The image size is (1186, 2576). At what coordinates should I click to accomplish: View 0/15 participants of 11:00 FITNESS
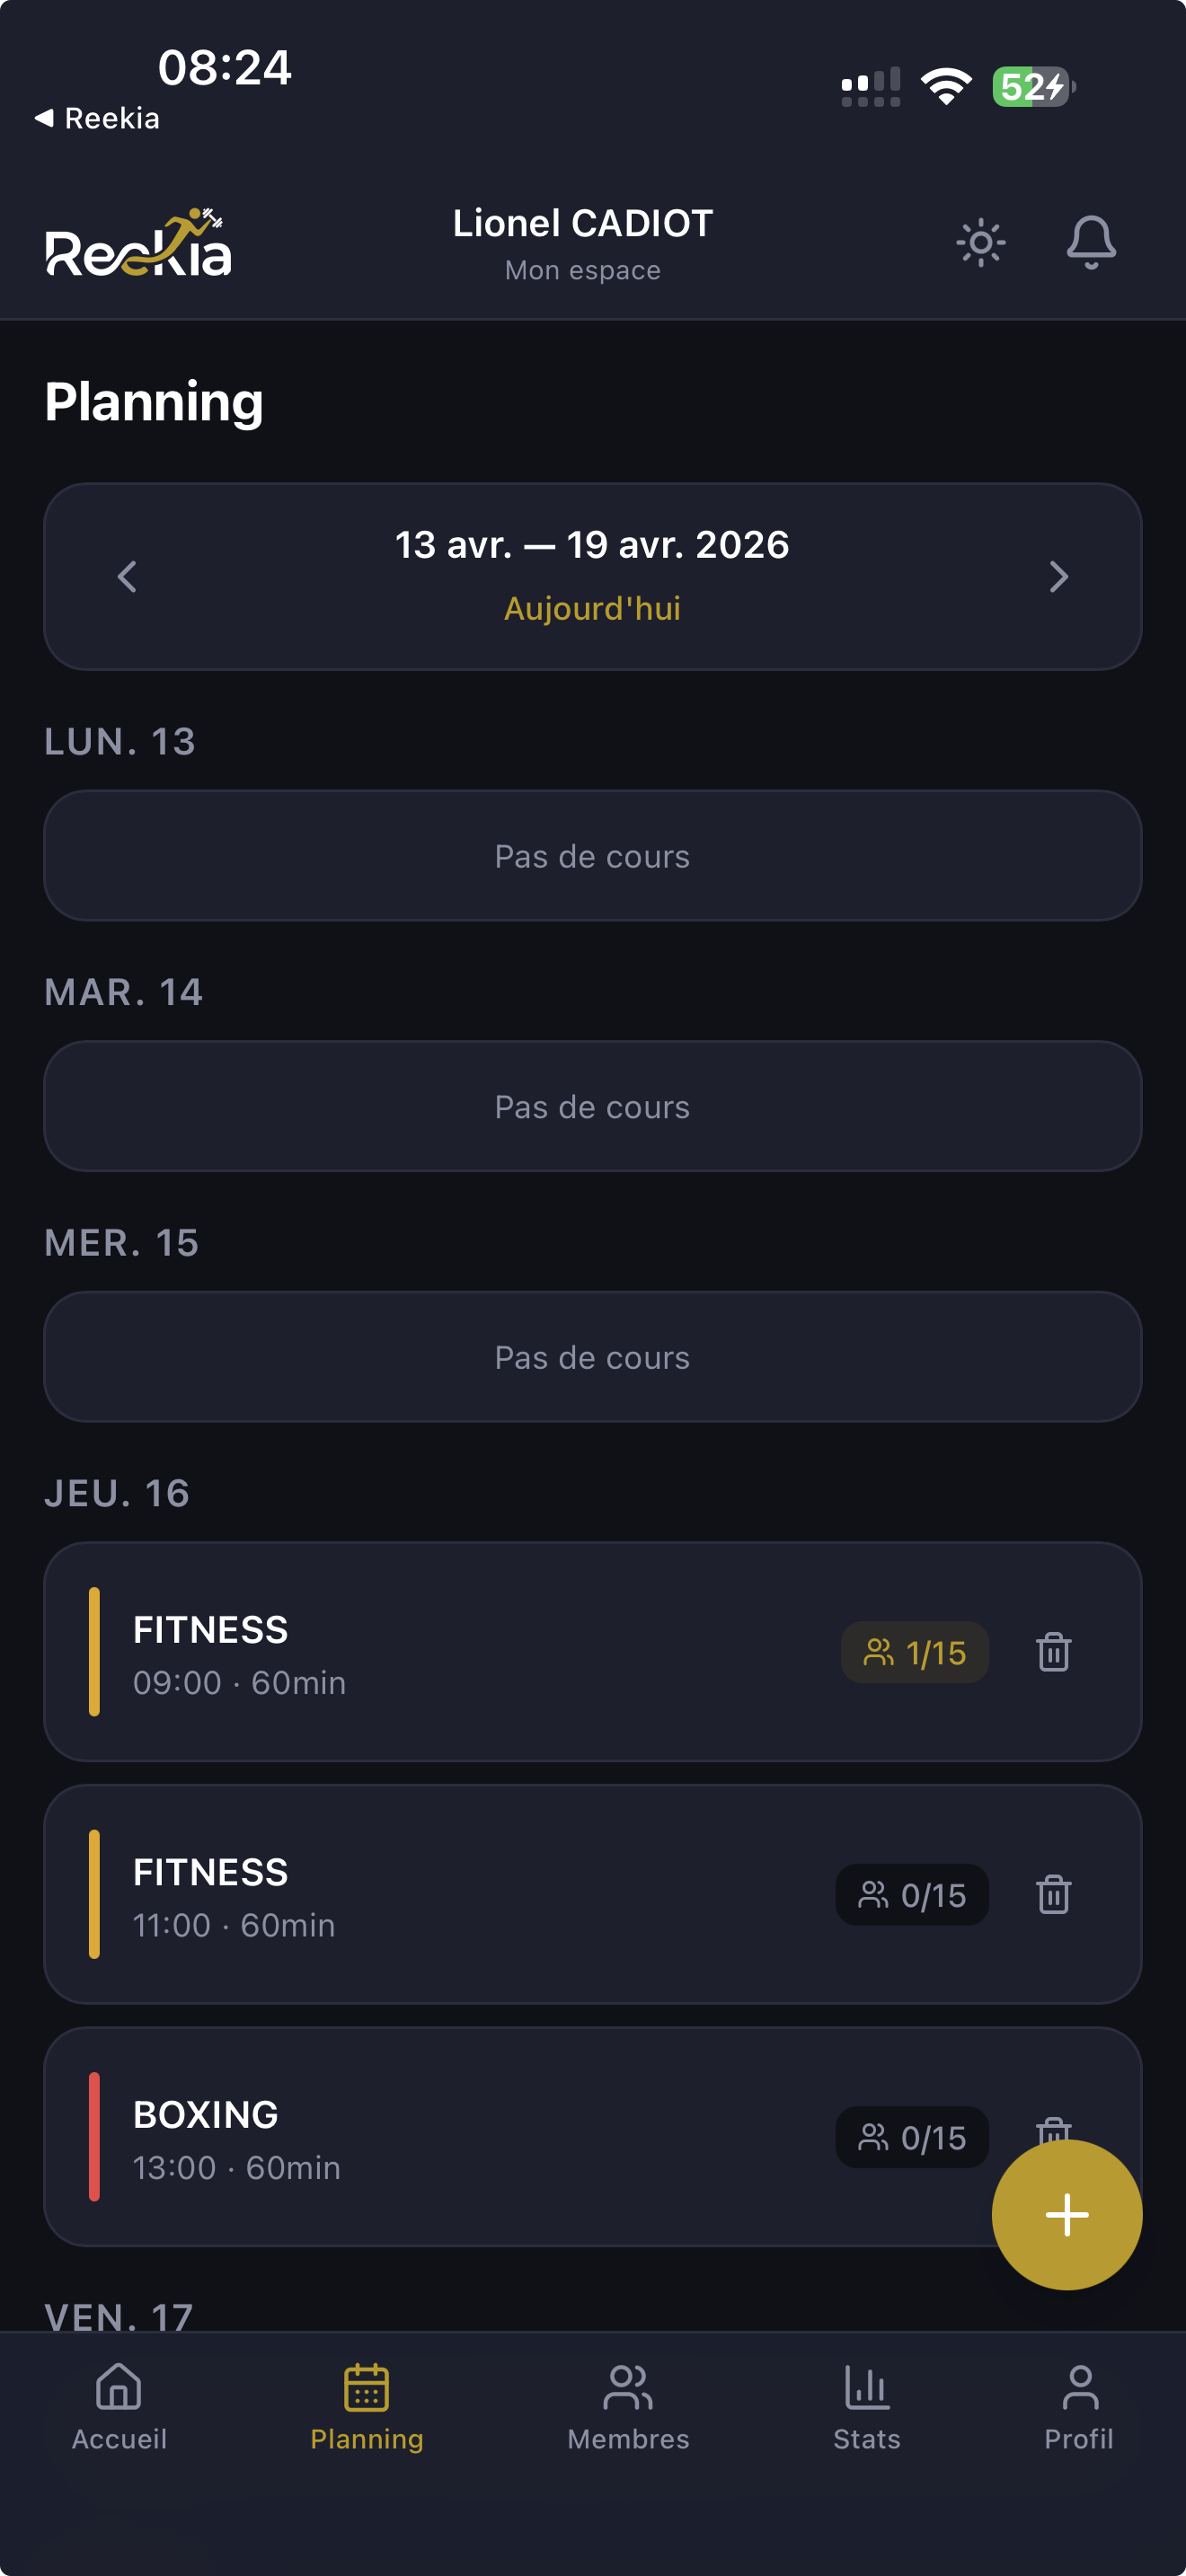pos(912,1895)
